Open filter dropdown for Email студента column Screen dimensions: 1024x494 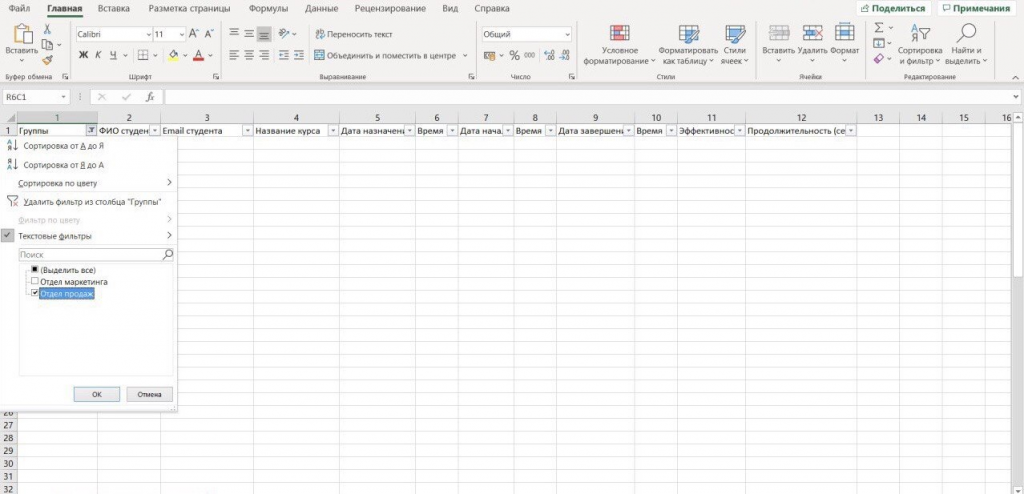tap(248, 131)
